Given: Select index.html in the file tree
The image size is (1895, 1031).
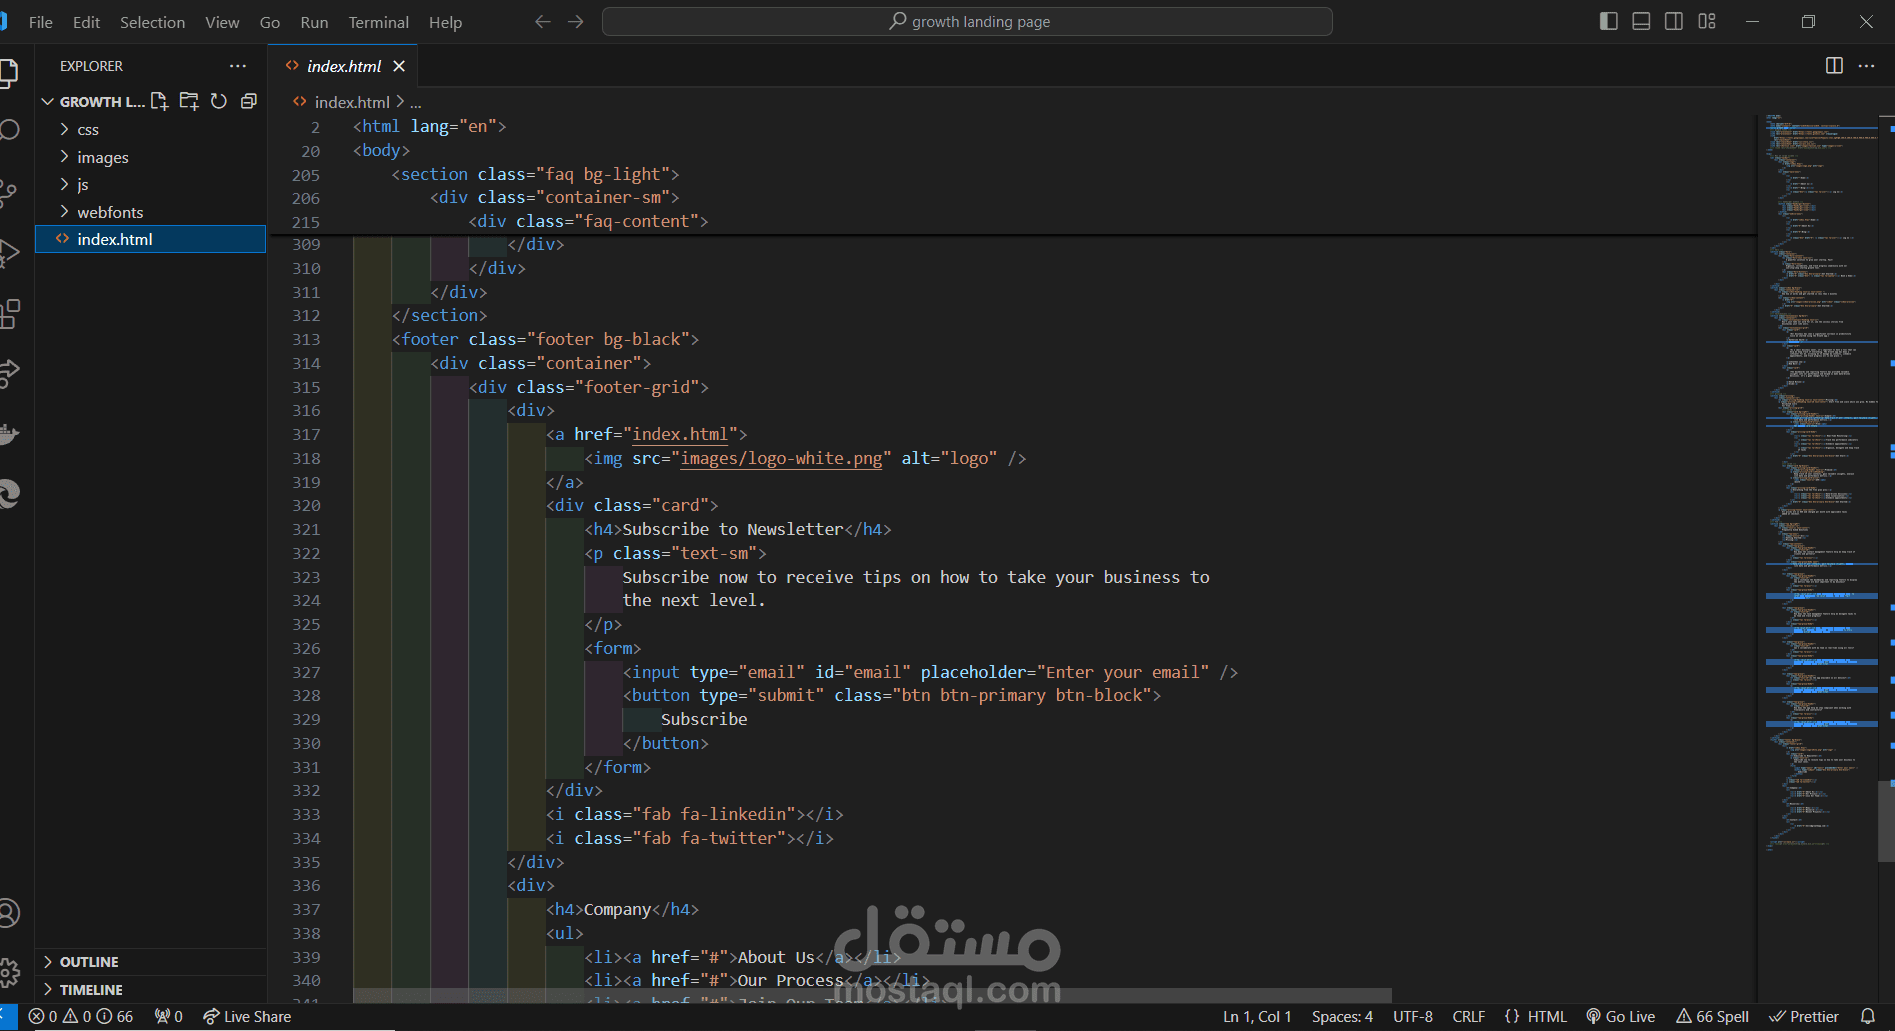Looking at the screenshot, I should click(x=150, y=239).
